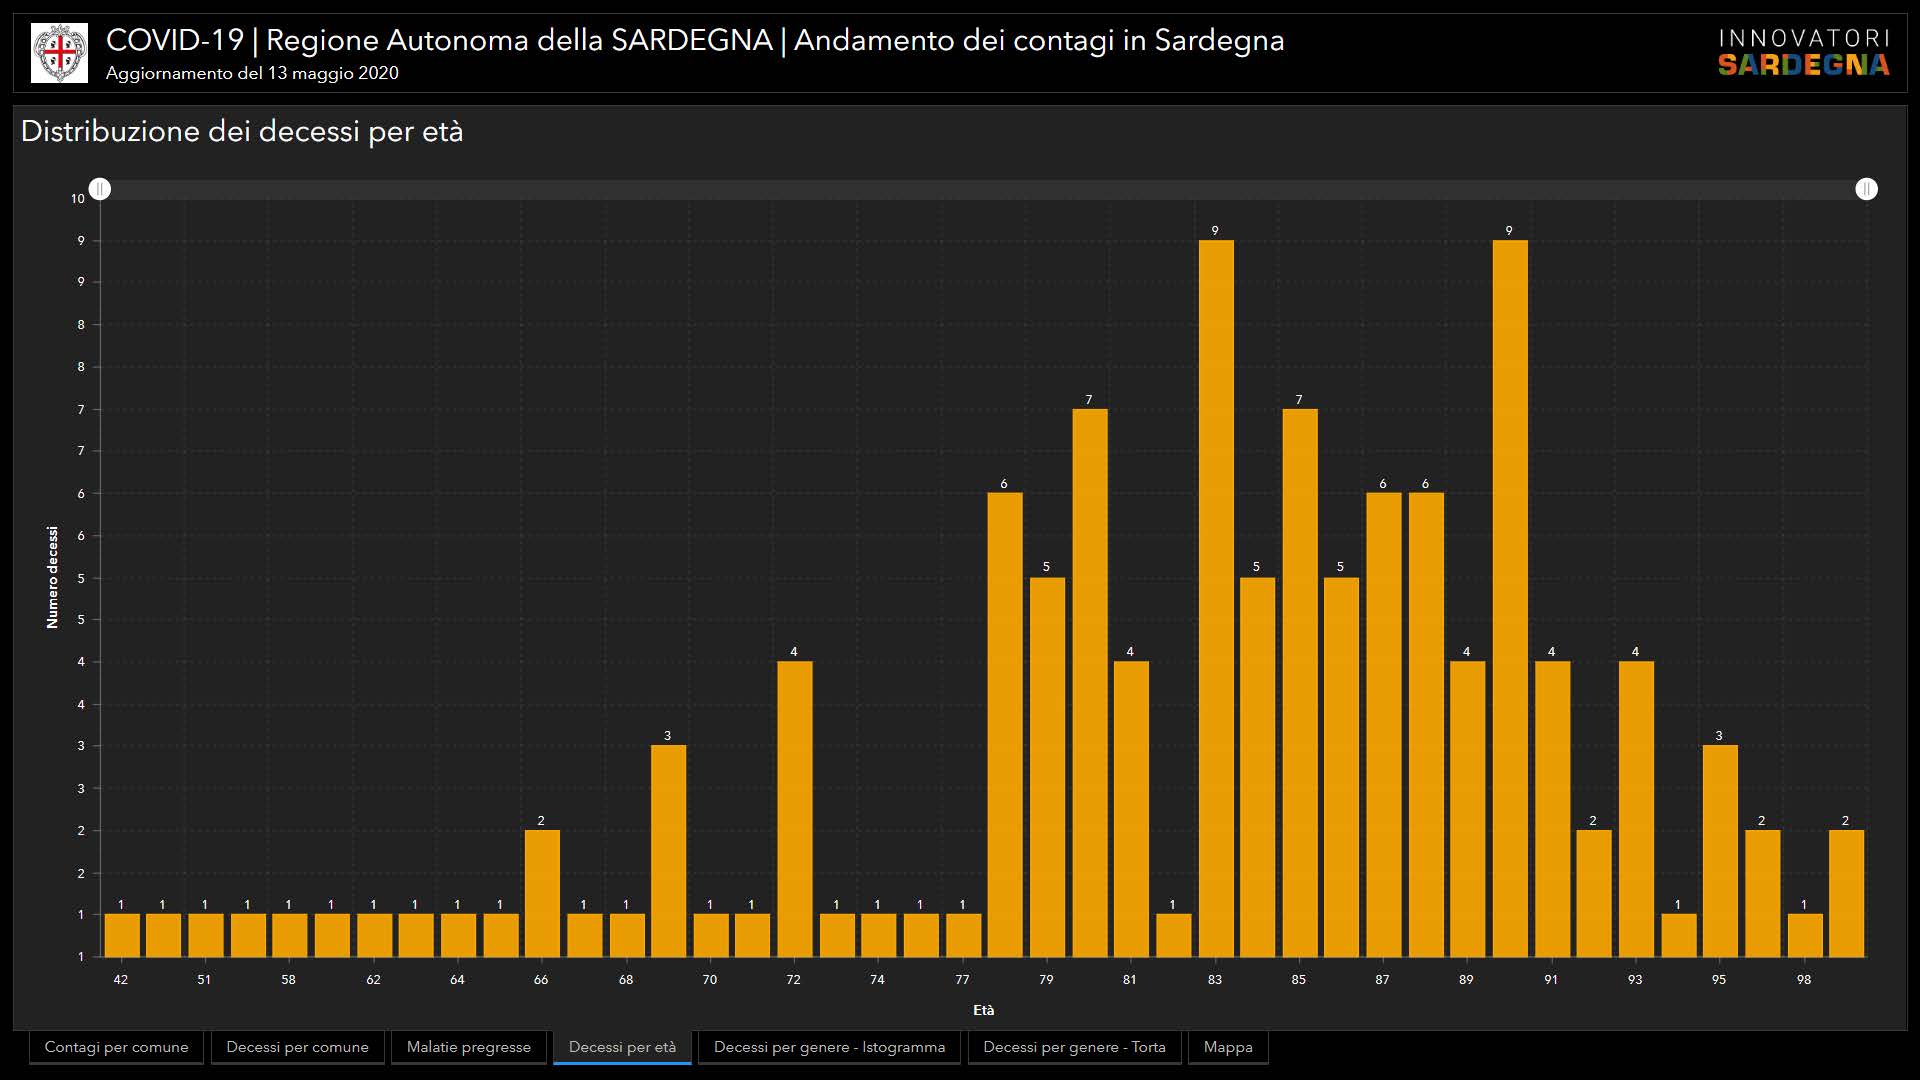
Task: Click the bar for age 85
Action: pos(1299,680)
